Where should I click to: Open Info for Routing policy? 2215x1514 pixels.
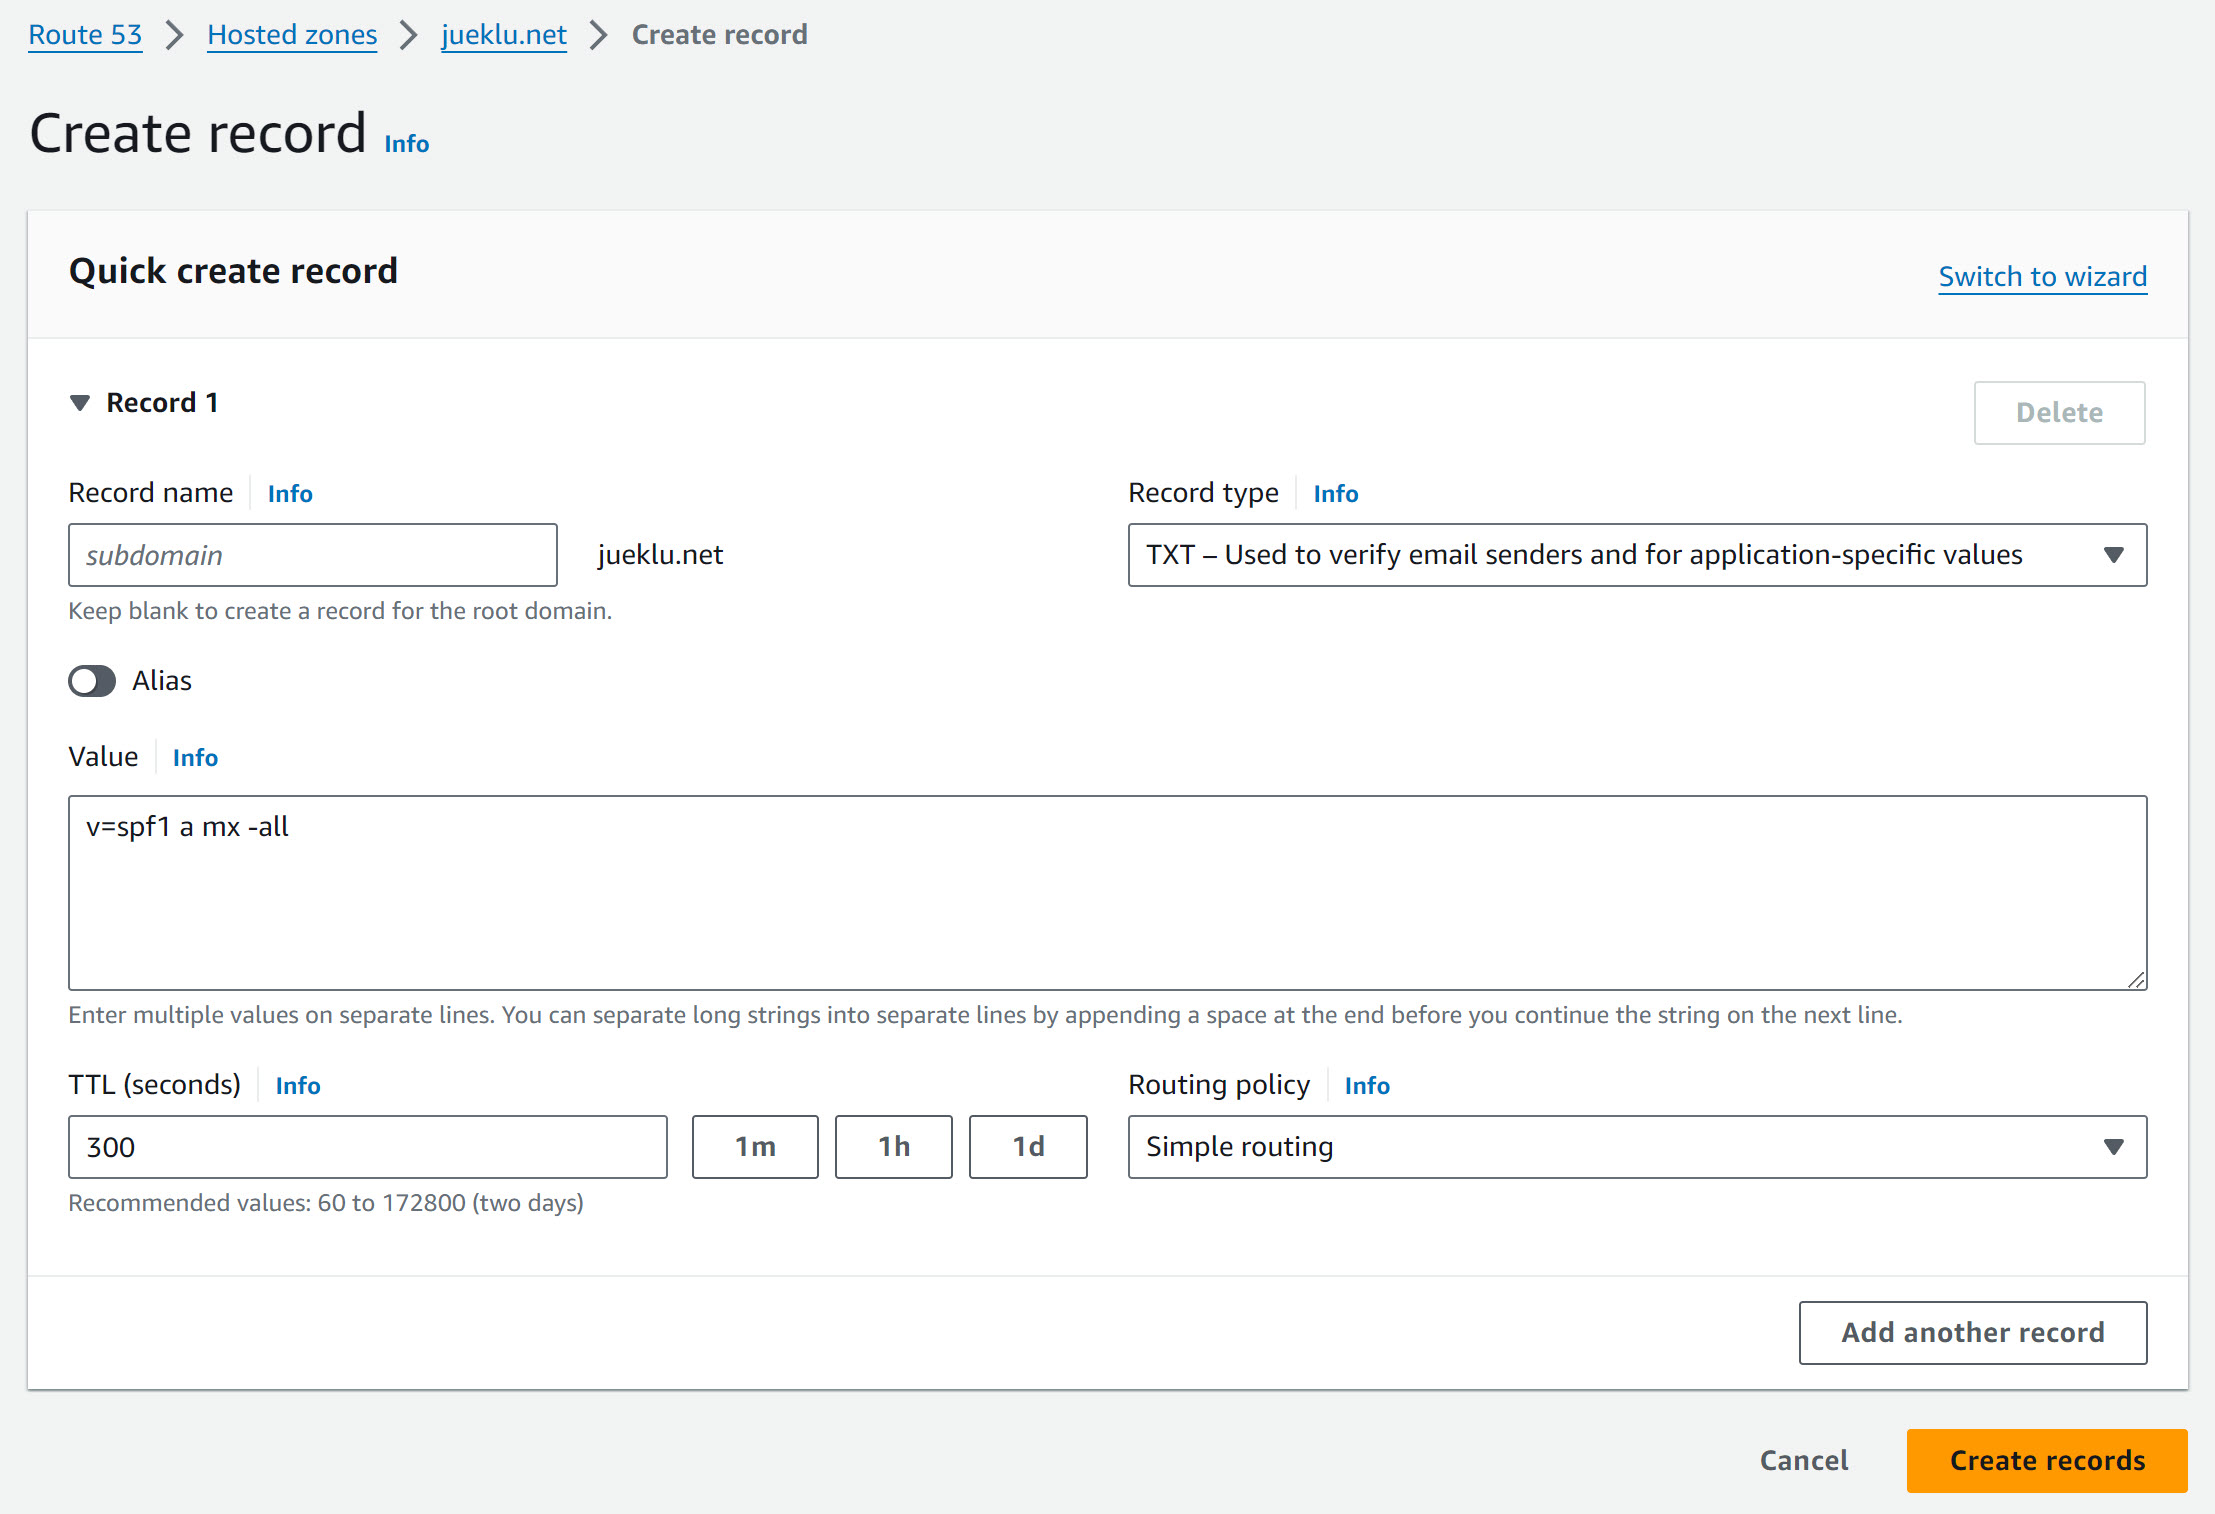pos(1366,1086)
